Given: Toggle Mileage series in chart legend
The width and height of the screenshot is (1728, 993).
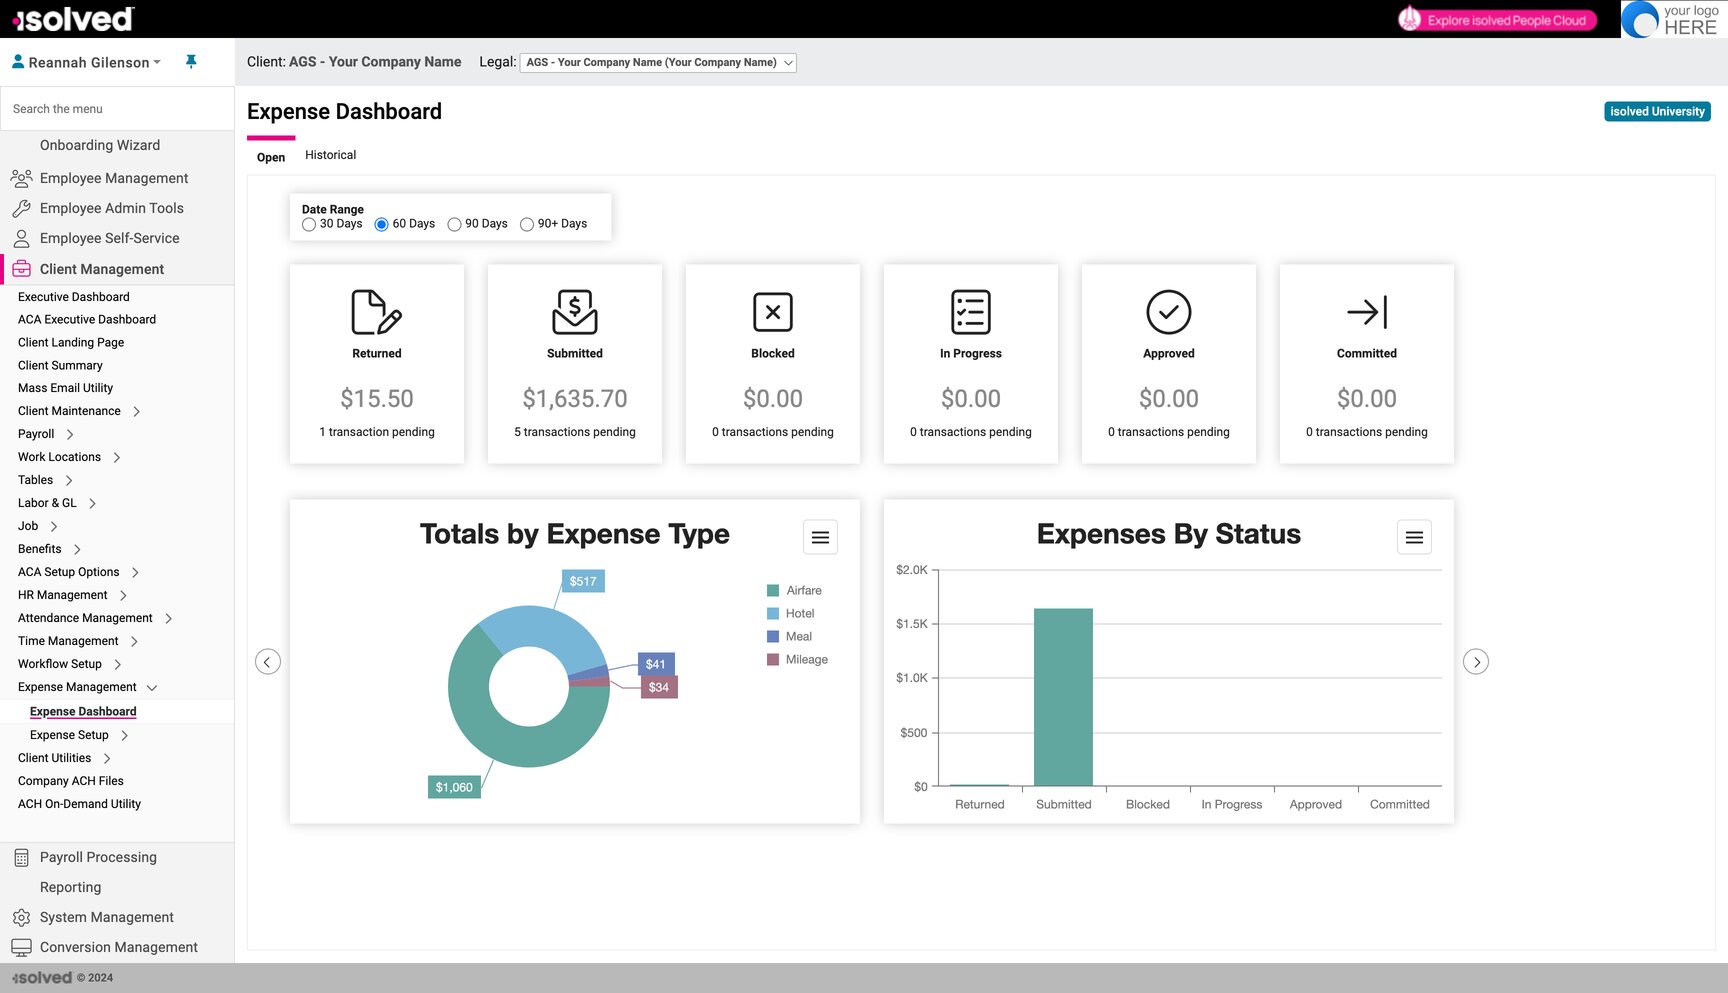Looking at the screenshot, I should tap(797, 660).
